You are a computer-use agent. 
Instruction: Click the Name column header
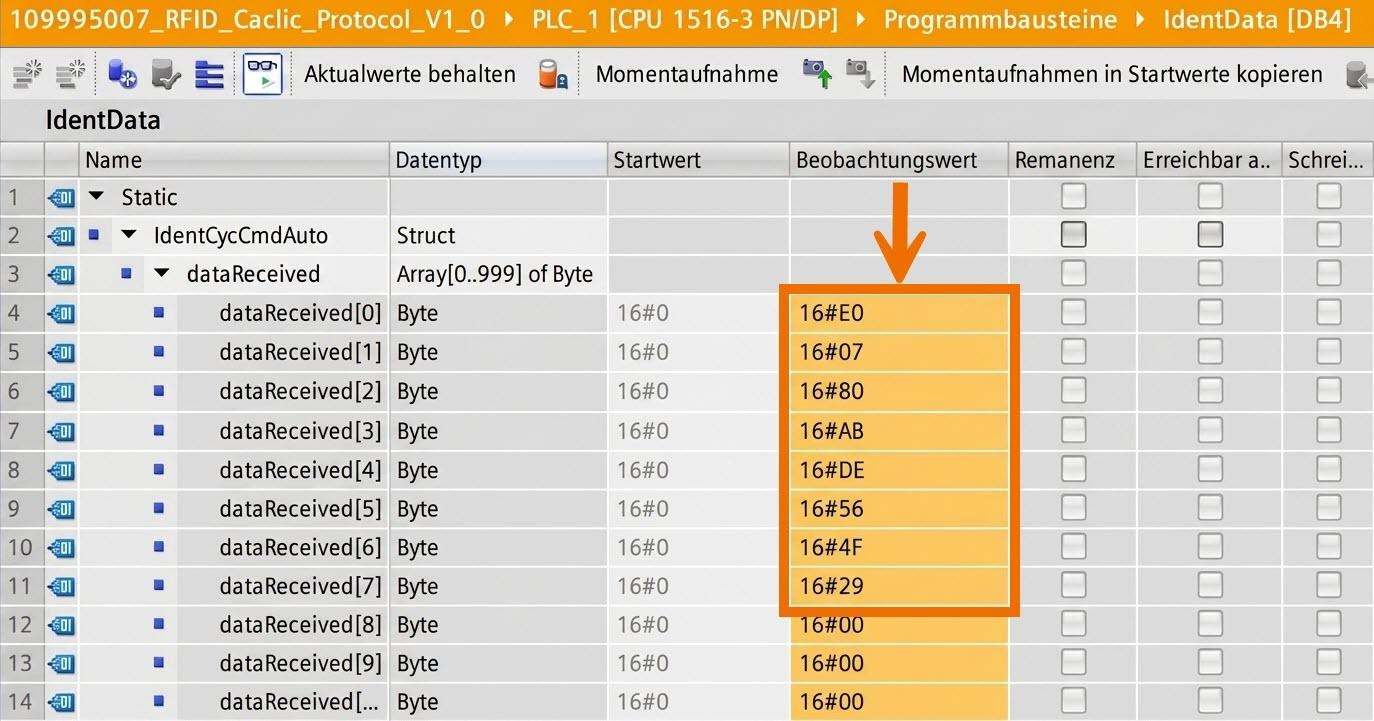(x=234, y=160)
